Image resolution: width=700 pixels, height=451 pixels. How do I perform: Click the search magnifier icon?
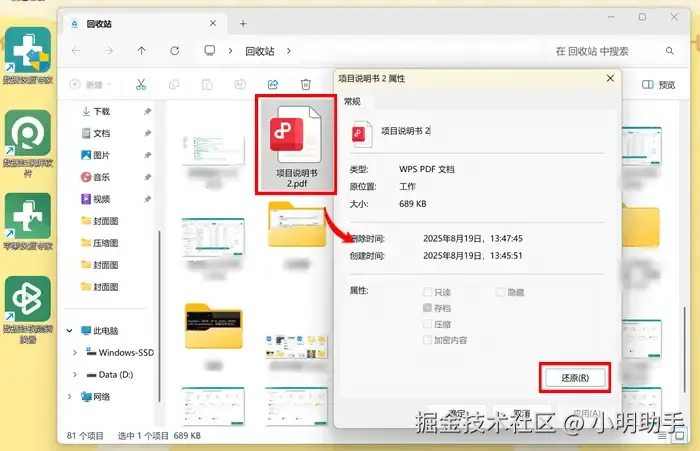tap(670, 51)
